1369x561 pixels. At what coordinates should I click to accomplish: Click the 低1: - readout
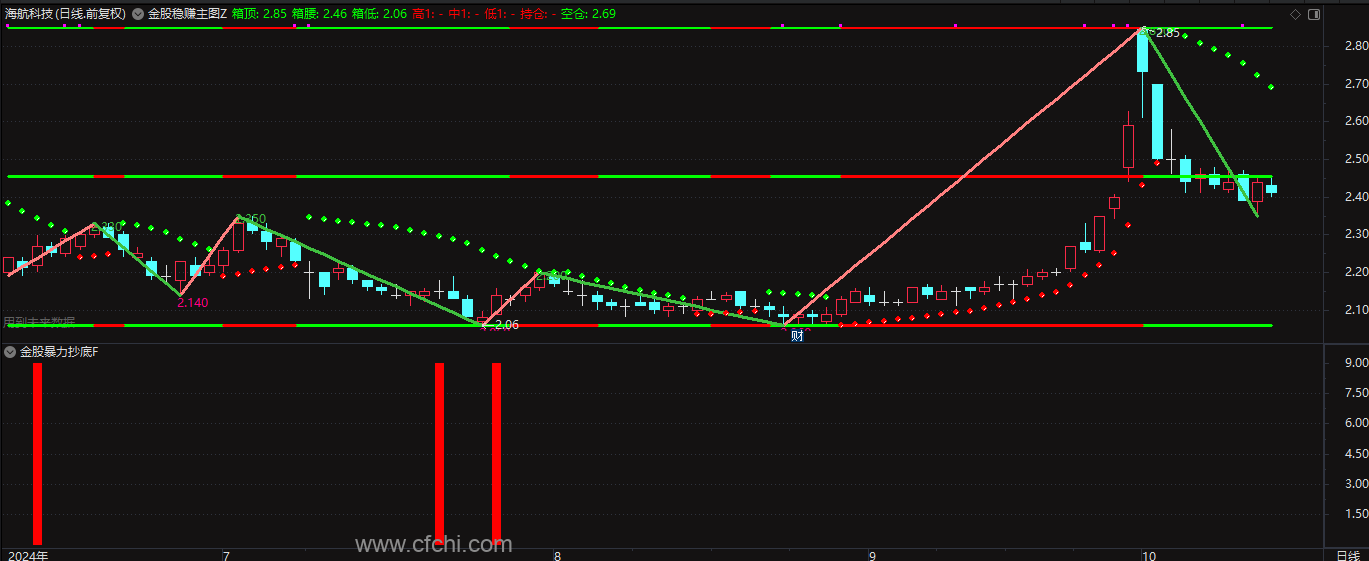[x=500, y=14]
